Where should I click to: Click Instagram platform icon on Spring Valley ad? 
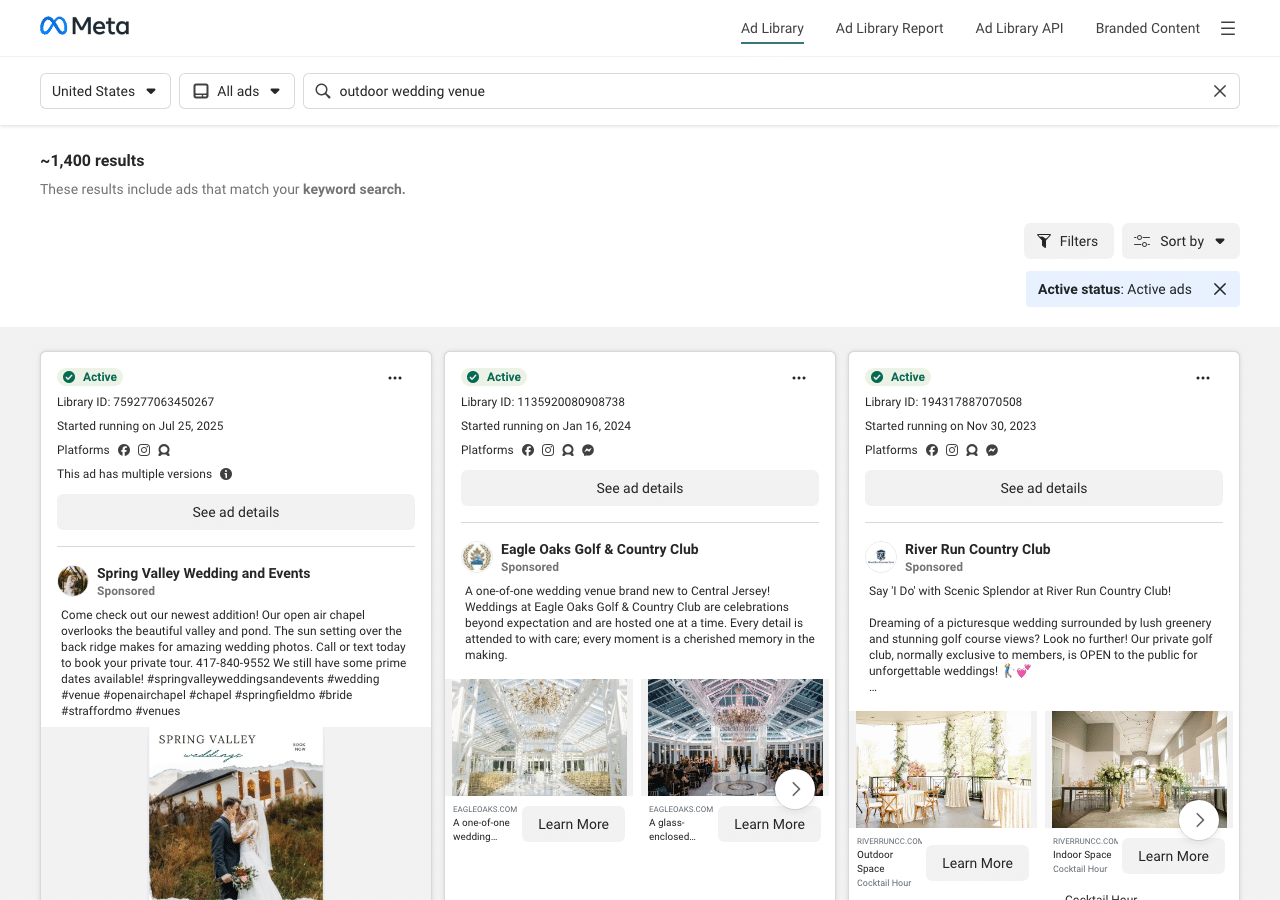[x=144, y=450]
